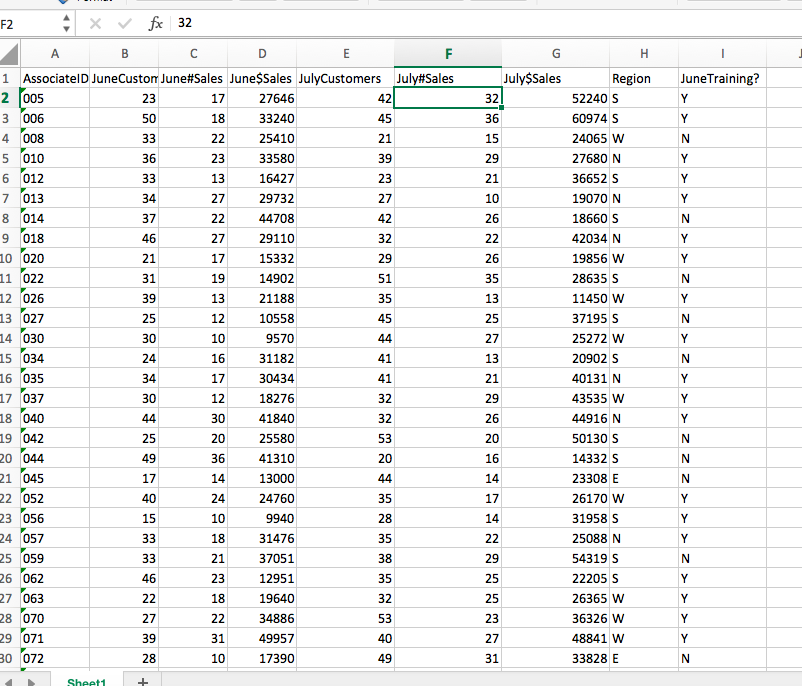Click the right sheet navigation arrow
802x686 pixels.
[28, 679]
